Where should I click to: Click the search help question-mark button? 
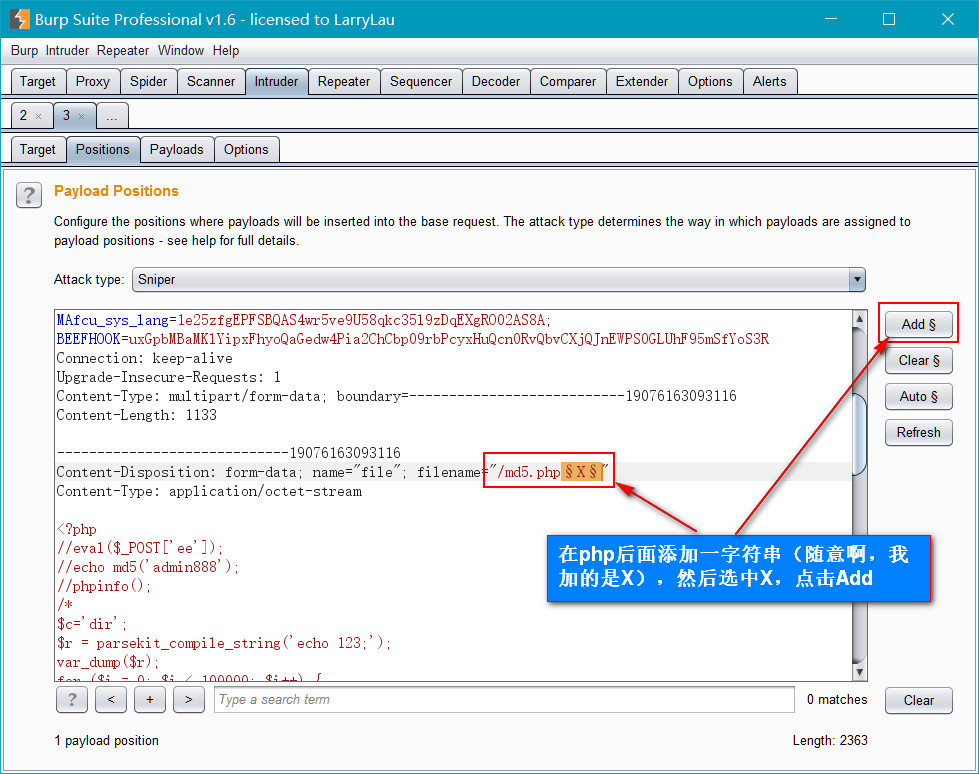[72, 700]
